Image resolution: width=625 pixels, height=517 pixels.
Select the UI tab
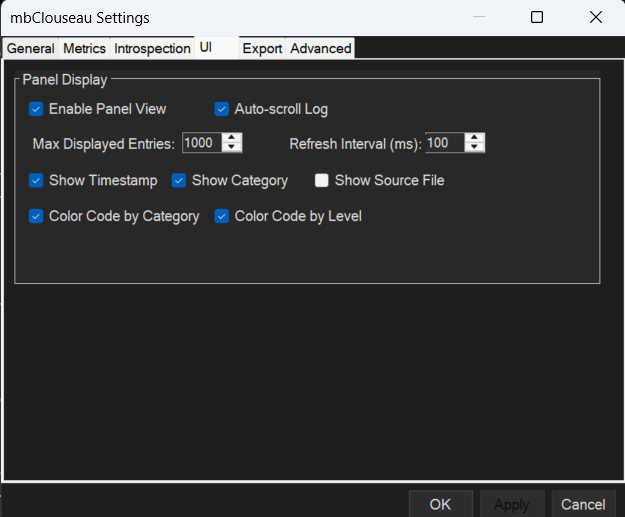pyautogui.click(x=216, y=47)
